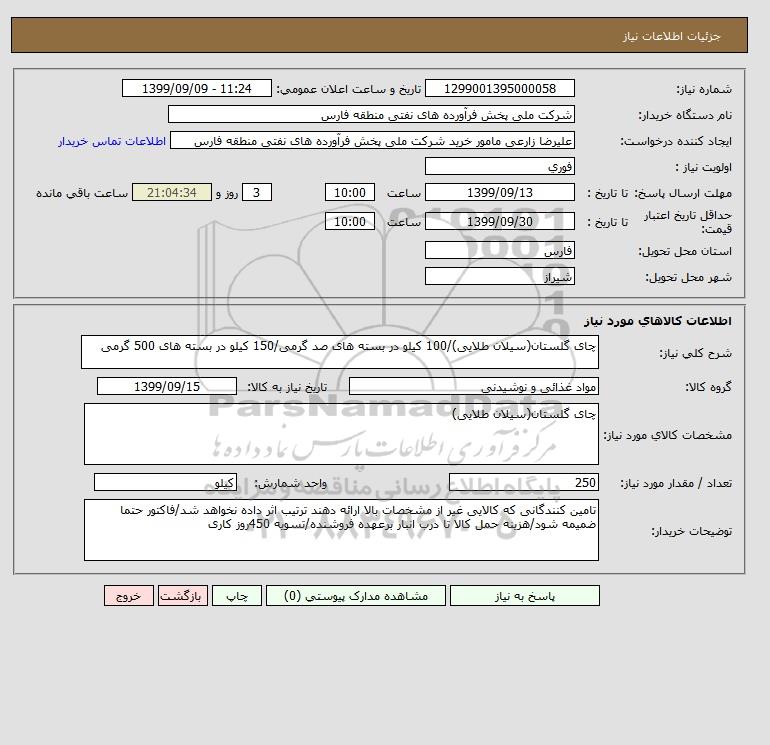Click the remaining time countdown 21:04:34

tap(172, 193)
